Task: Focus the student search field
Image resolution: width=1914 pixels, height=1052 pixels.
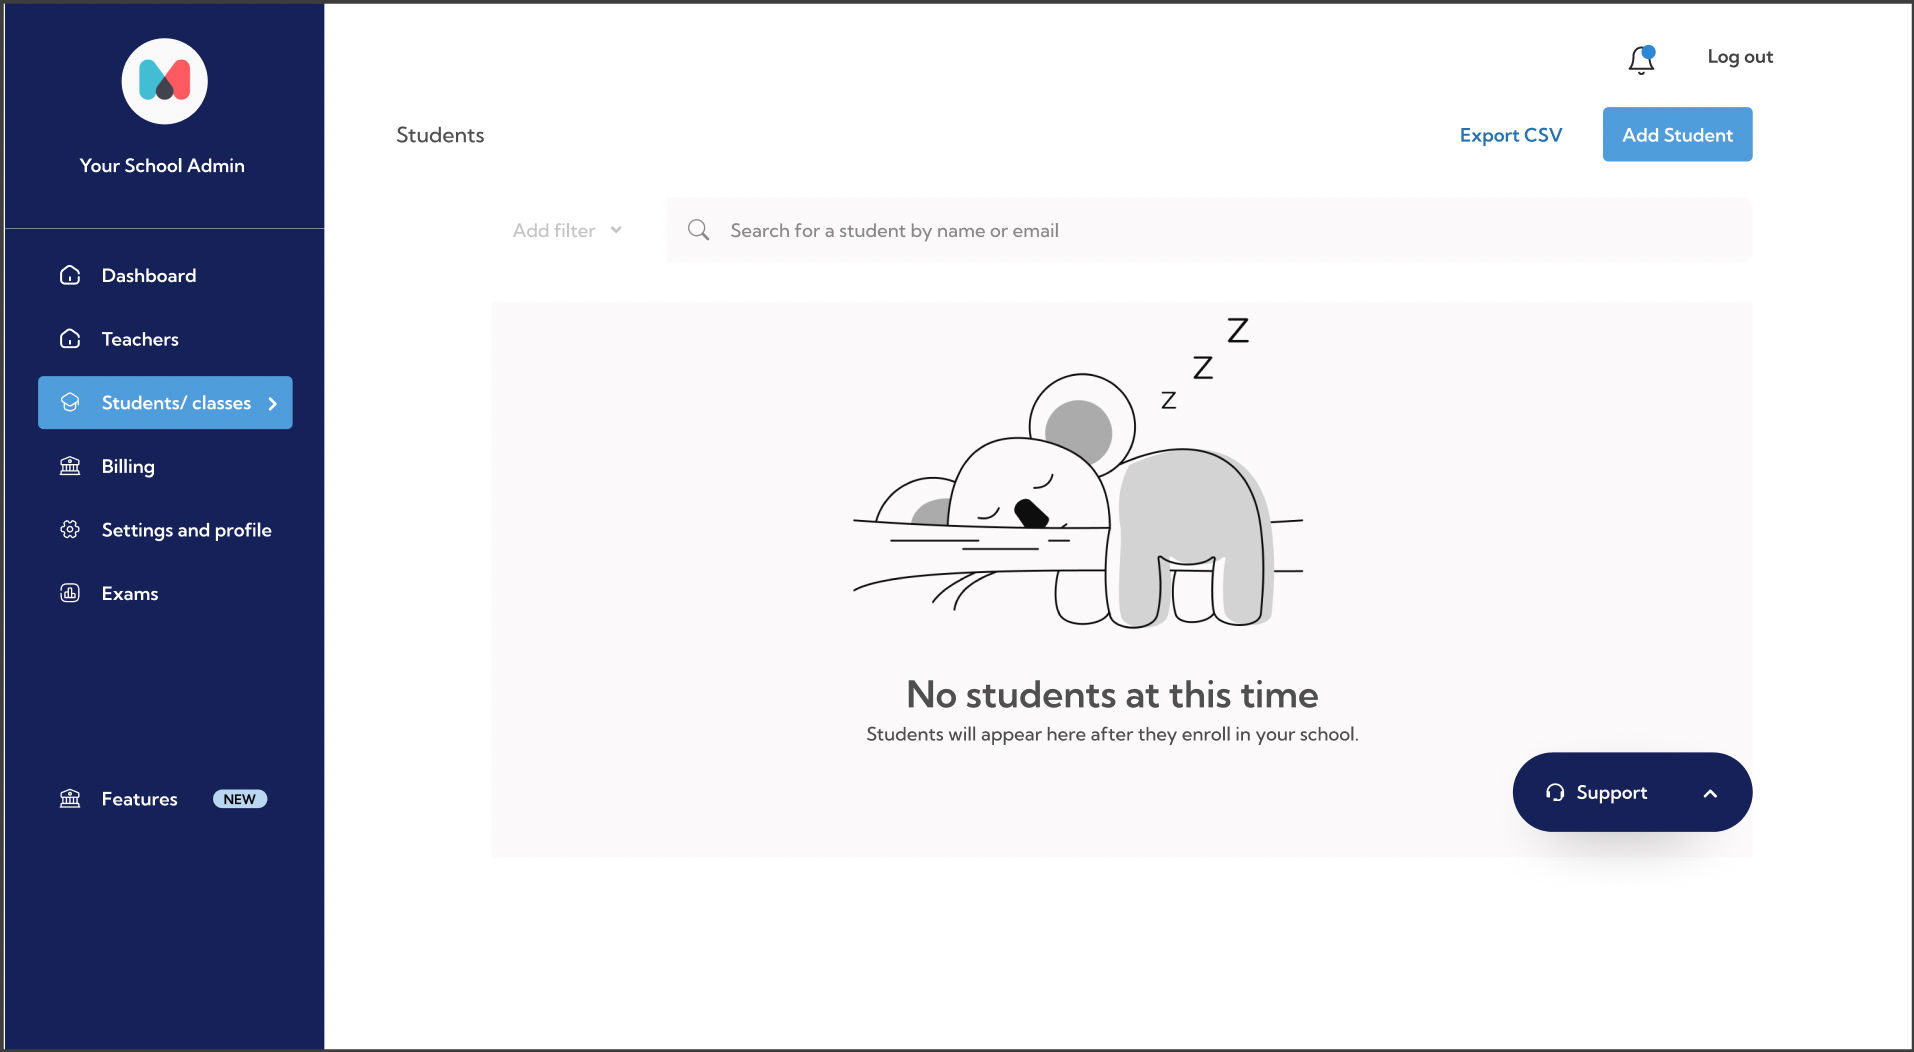Action: click(x=1209, y=230)
